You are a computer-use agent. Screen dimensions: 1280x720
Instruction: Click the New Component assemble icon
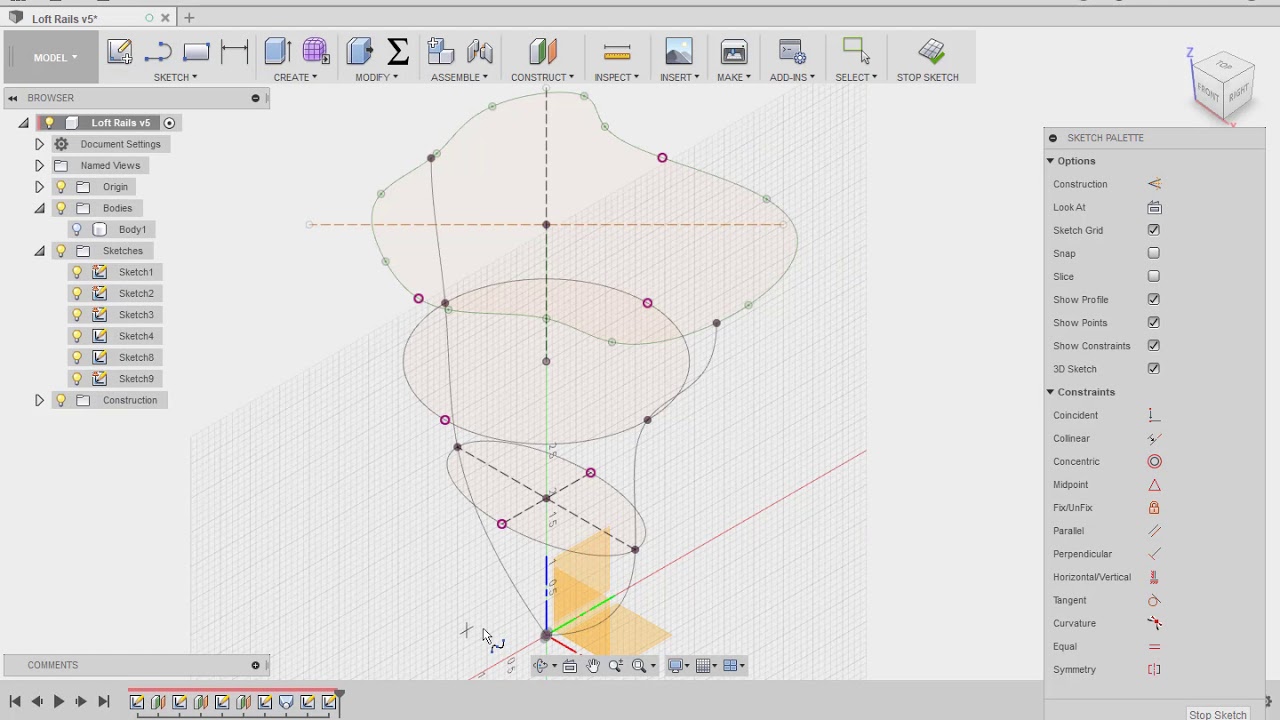click(x=440, y=51)
